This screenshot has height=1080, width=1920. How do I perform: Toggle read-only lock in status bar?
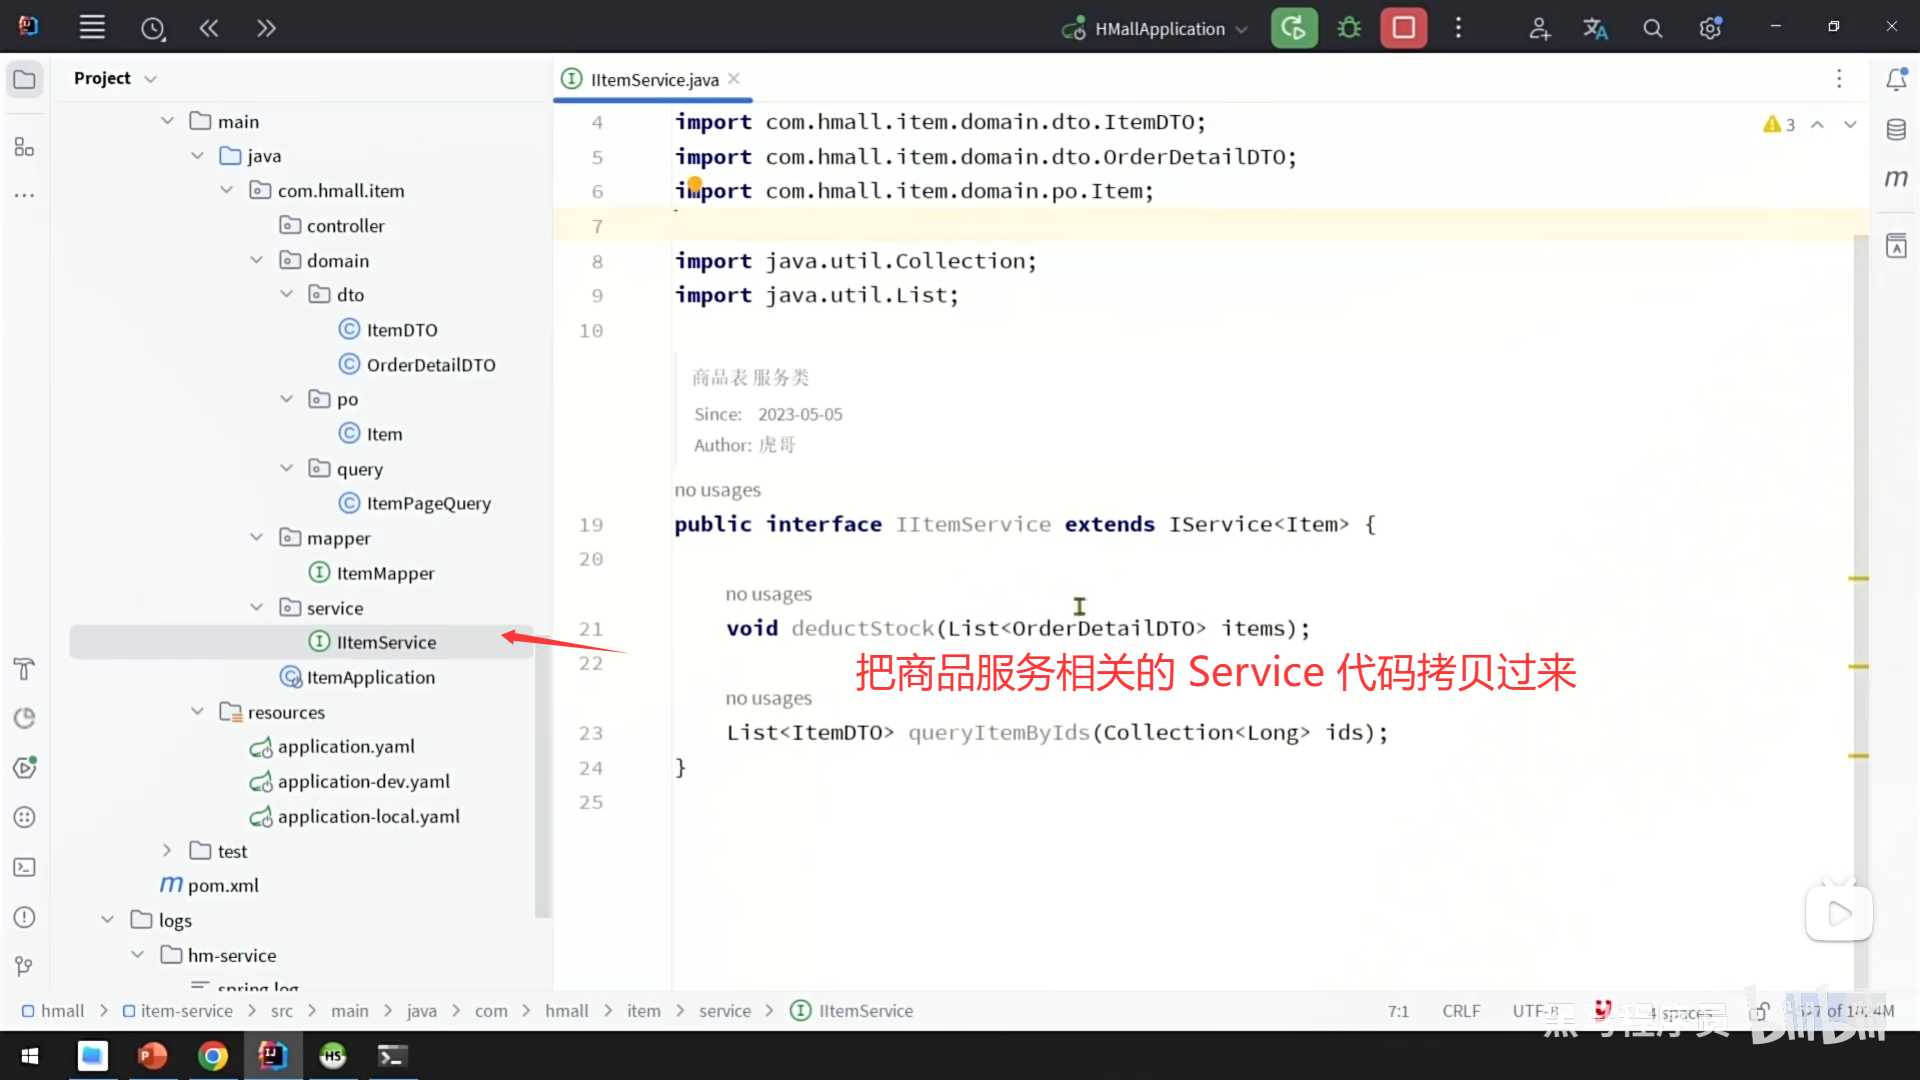1759,1011
